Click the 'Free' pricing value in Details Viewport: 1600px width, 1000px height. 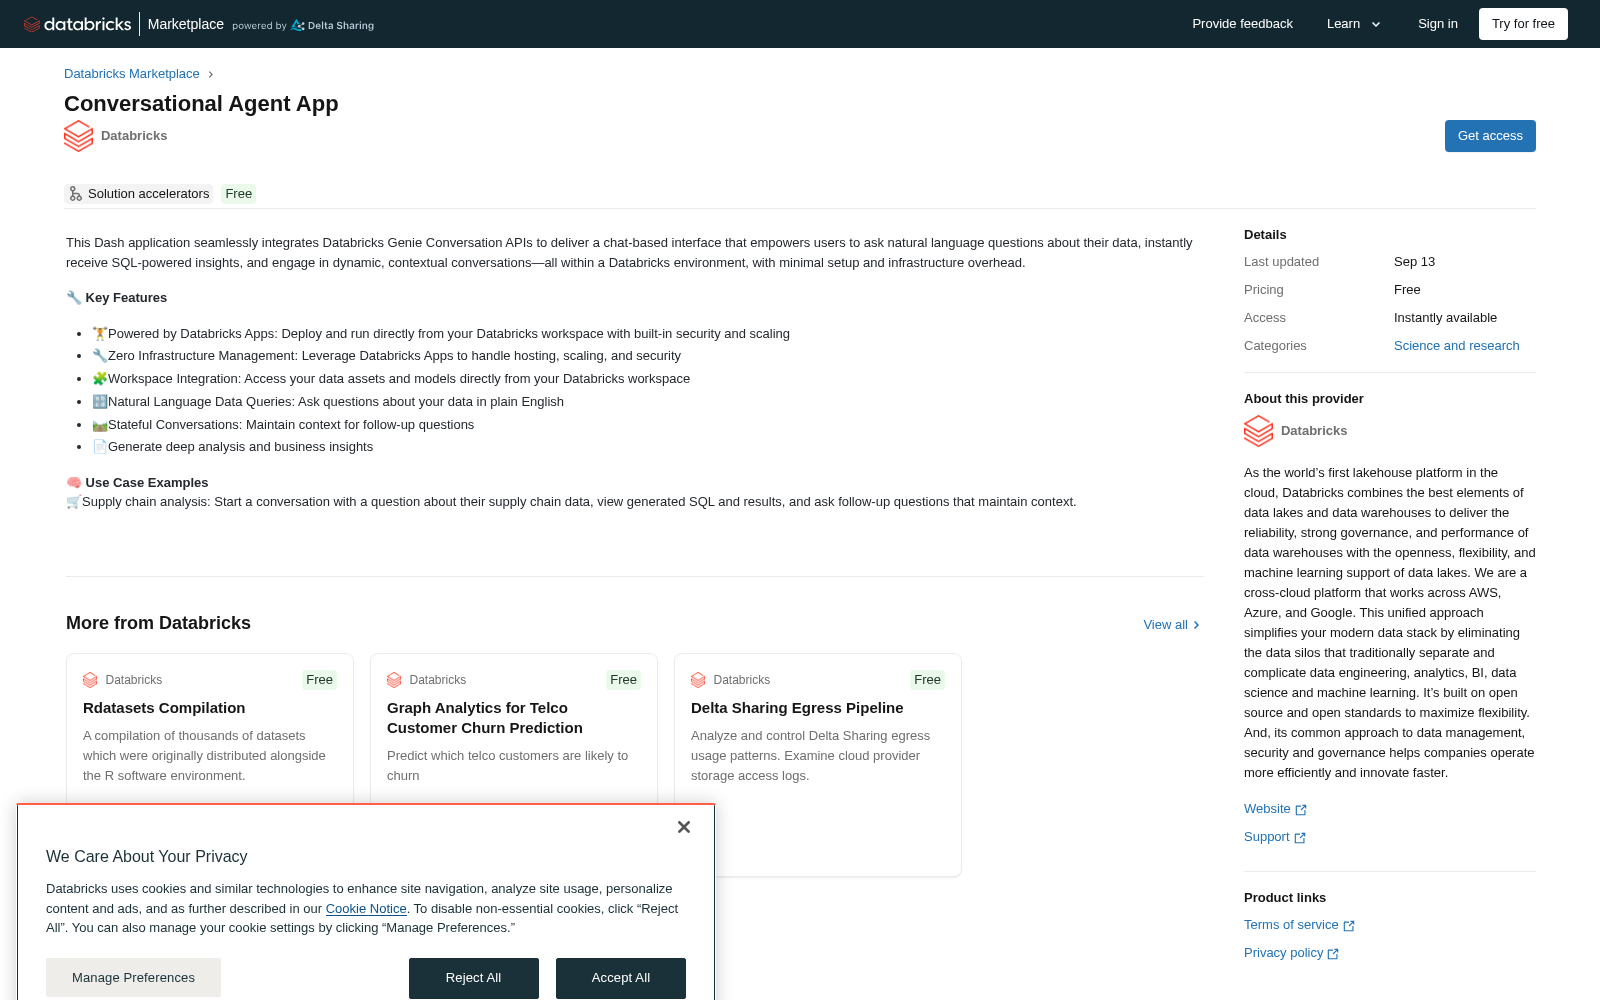coord(1407,290)
